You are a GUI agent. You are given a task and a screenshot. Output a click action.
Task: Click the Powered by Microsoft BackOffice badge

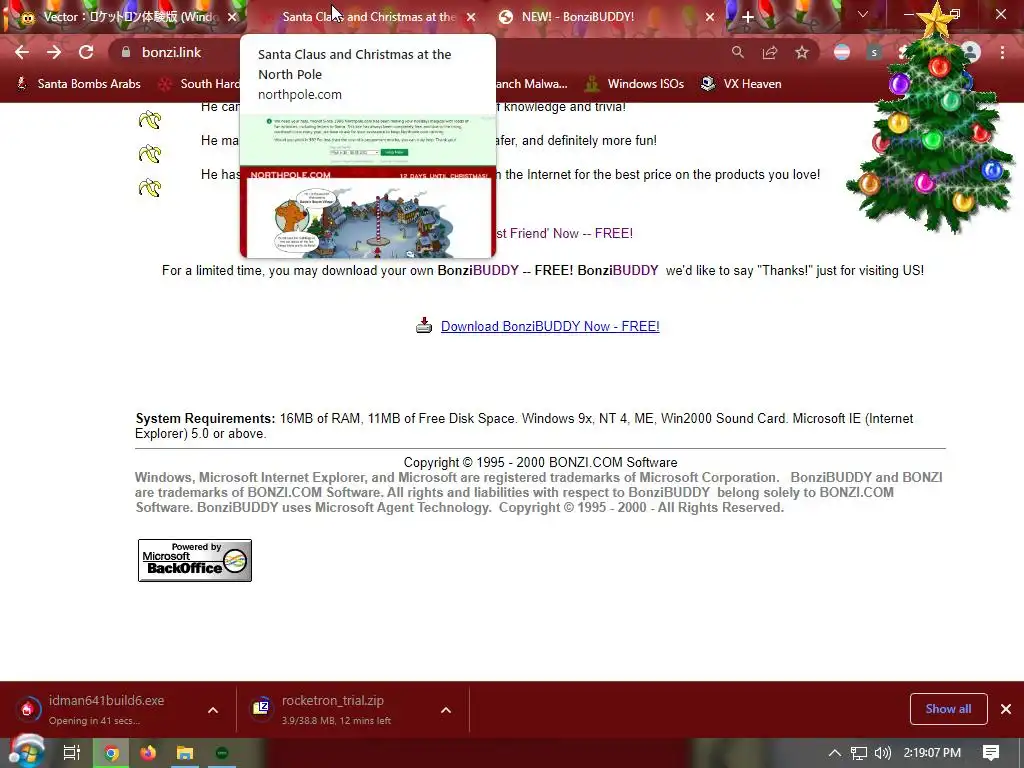[195, 560]
